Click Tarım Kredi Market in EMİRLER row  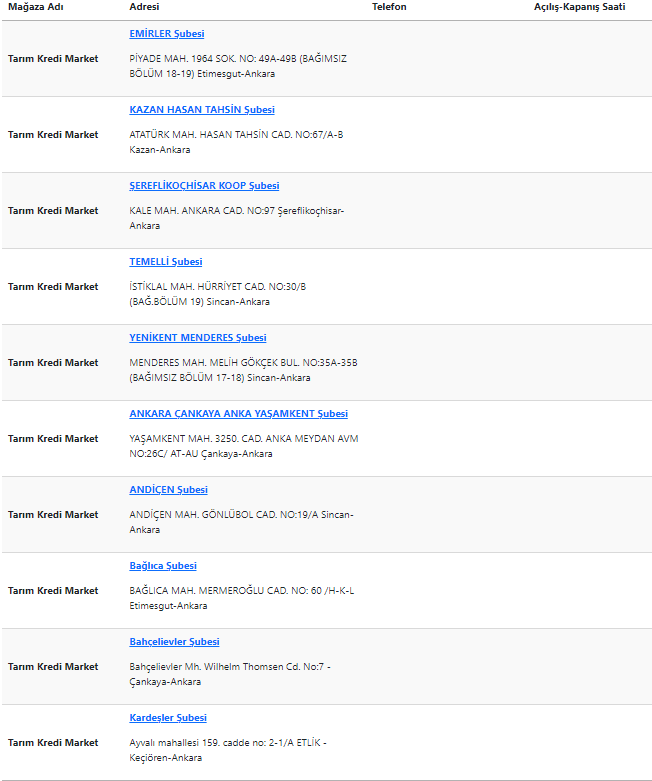coord(53,59)
